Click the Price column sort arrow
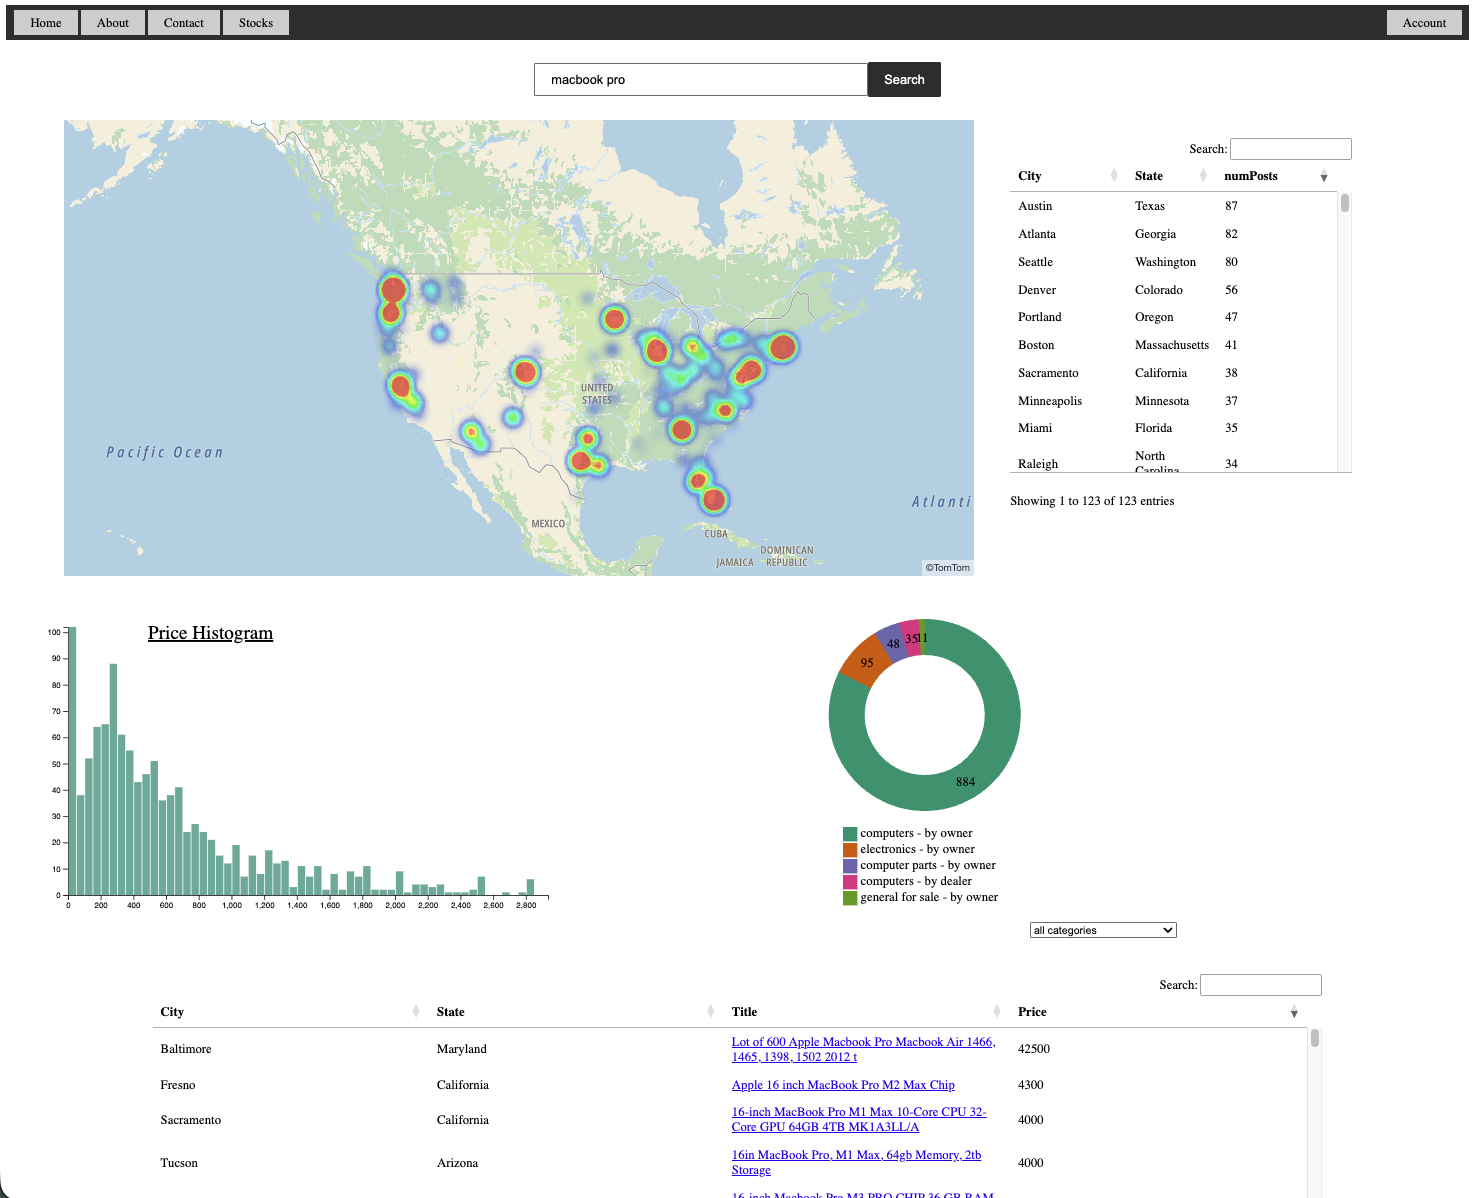 1294,1013
